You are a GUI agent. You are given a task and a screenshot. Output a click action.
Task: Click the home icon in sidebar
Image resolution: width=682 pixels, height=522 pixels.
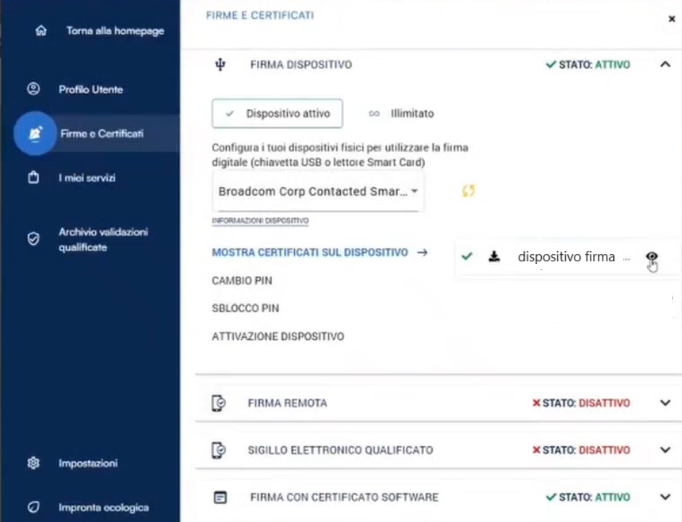[x=40, y=30]
